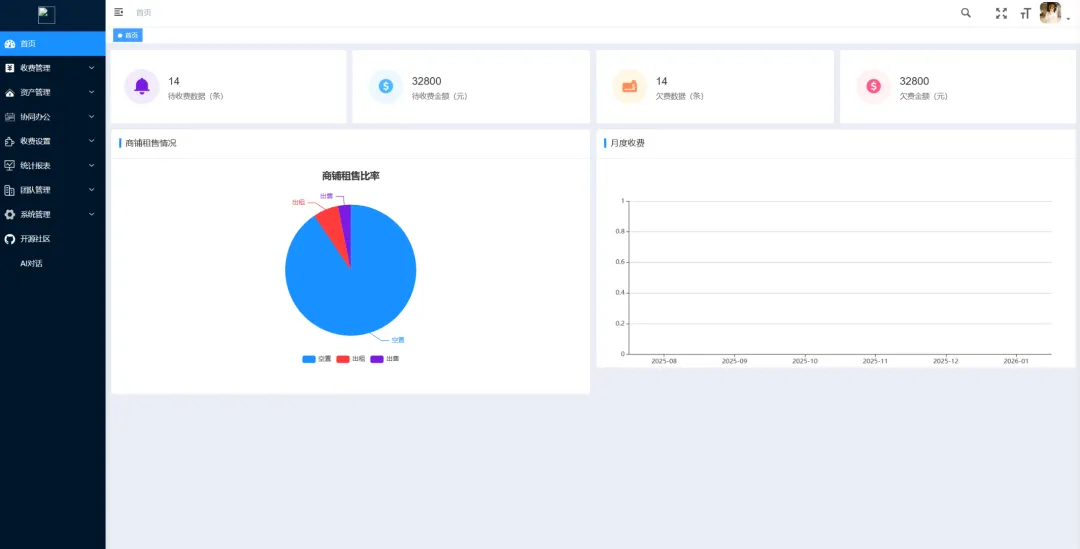Open the AI对话 menu item
This screenshot has height=549, width=1080.
(32, 263)
